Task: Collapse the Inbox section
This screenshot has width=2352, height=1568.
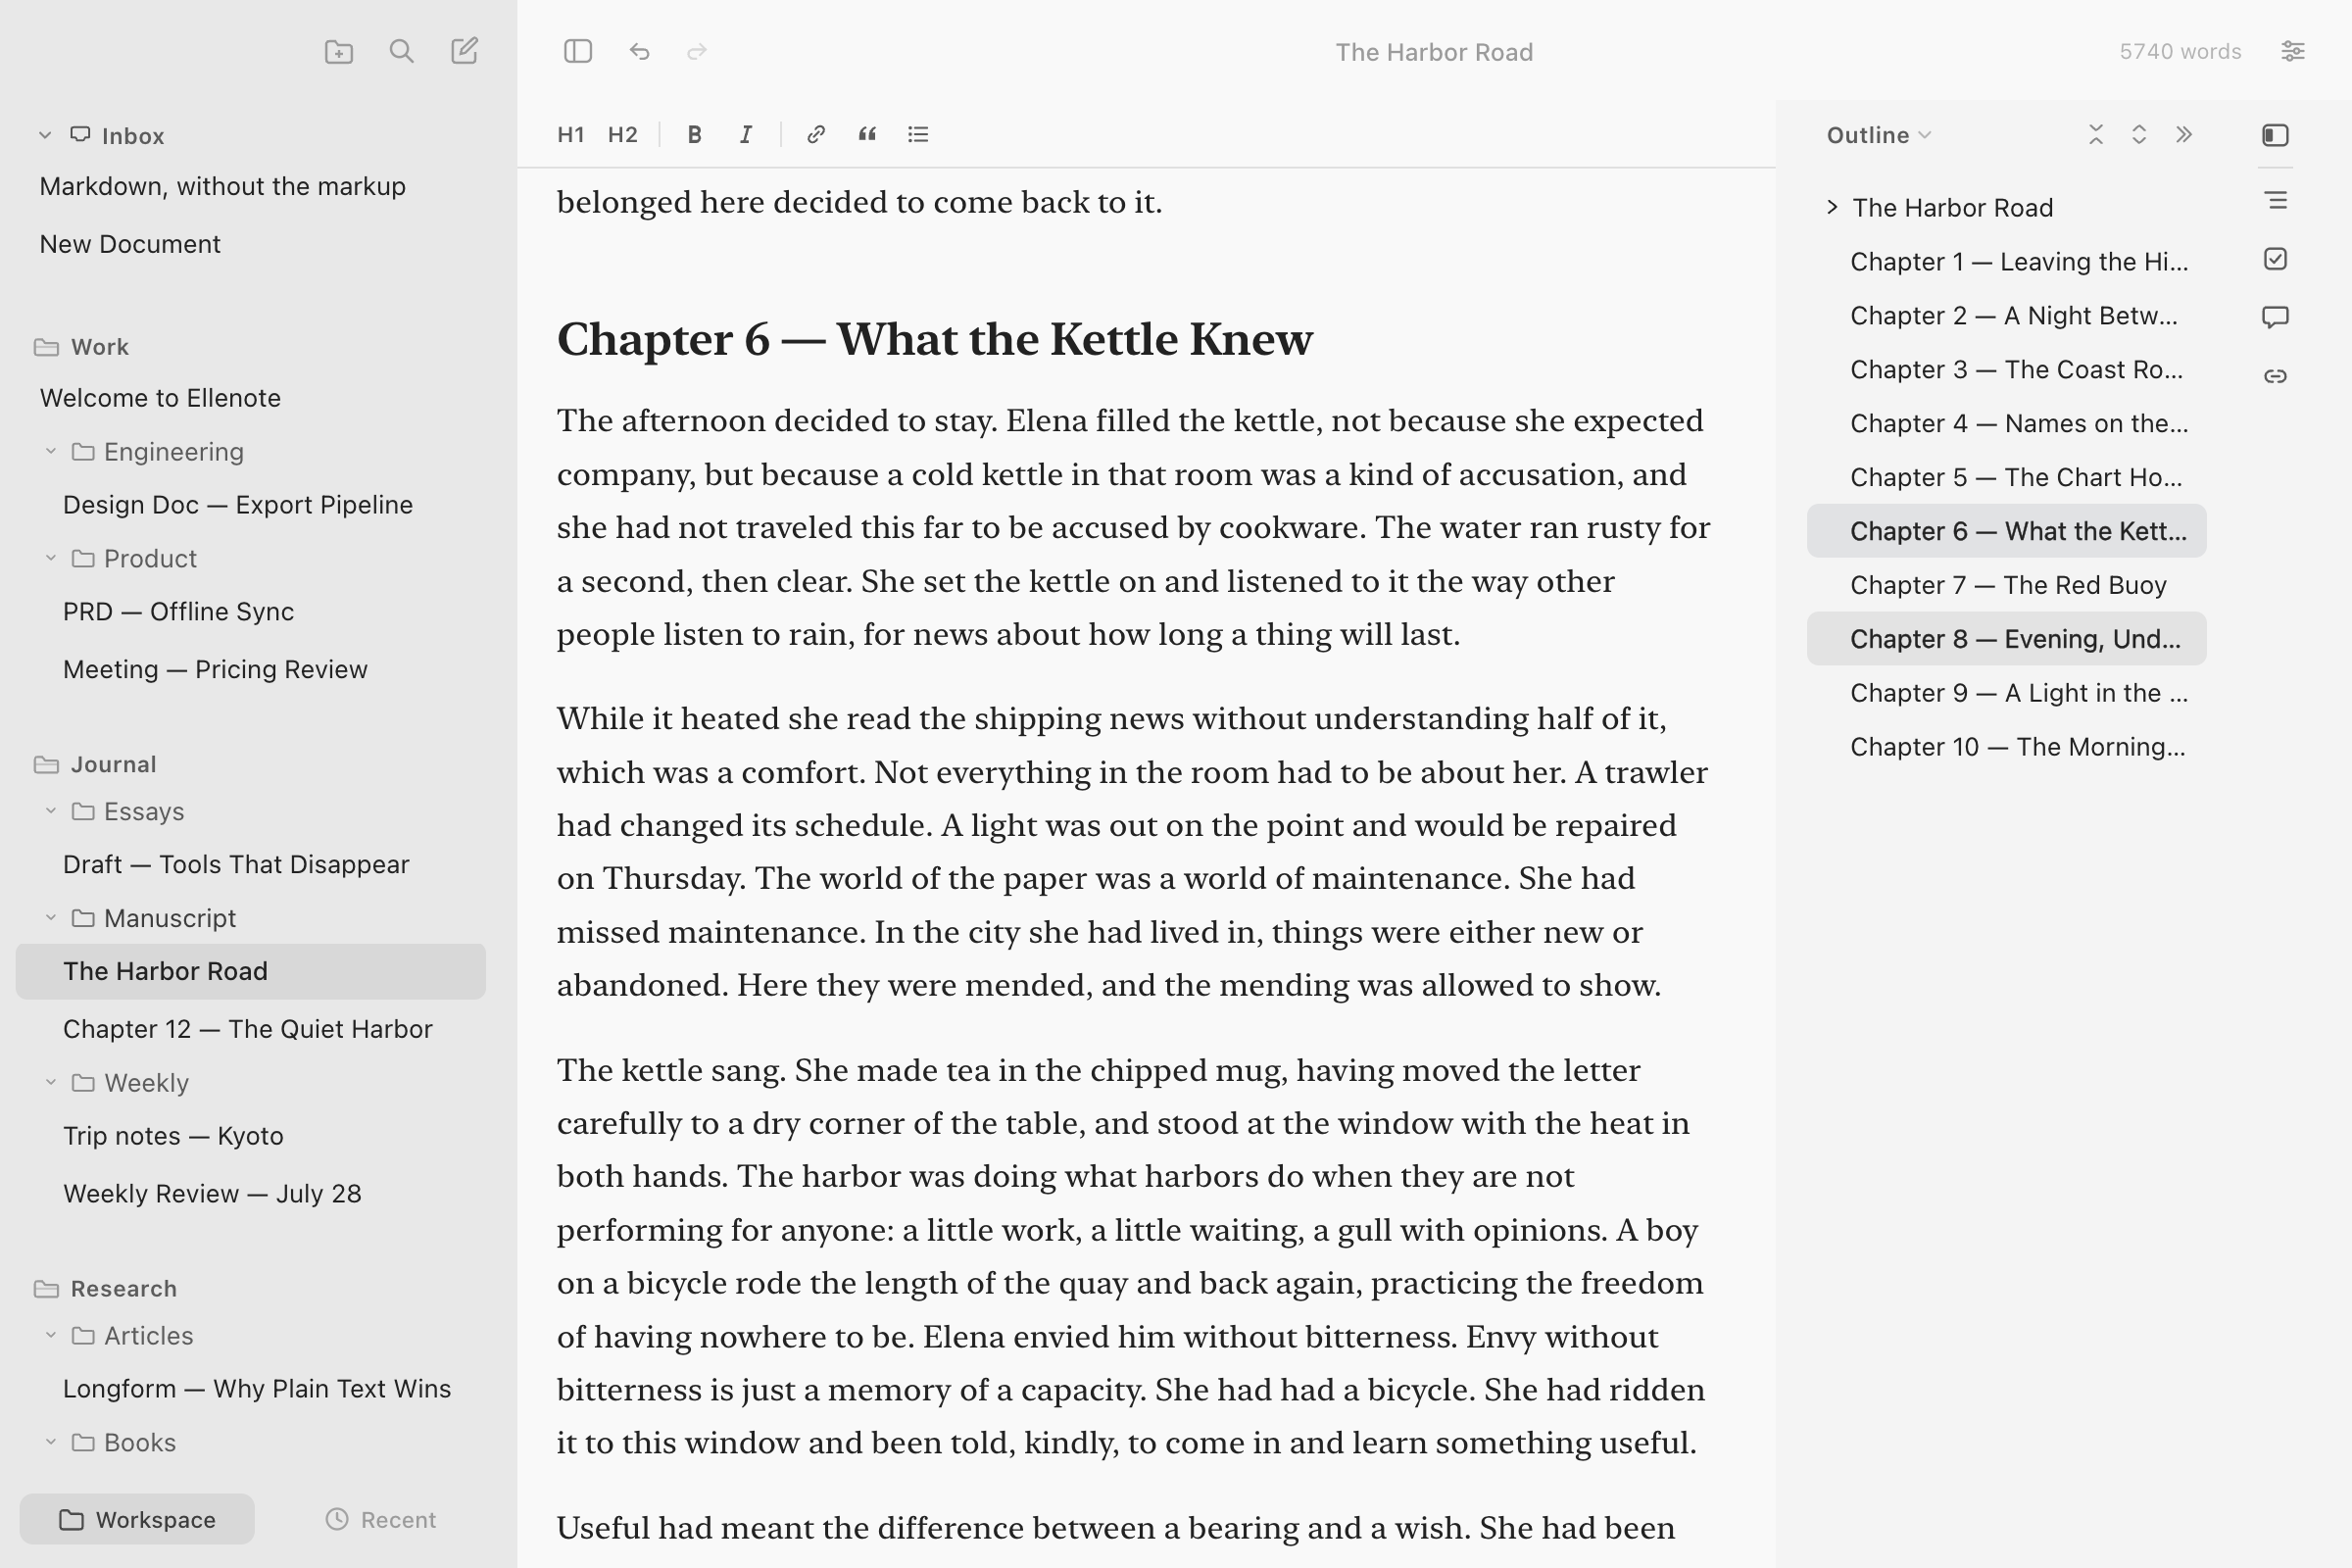Action: [45, 135]
